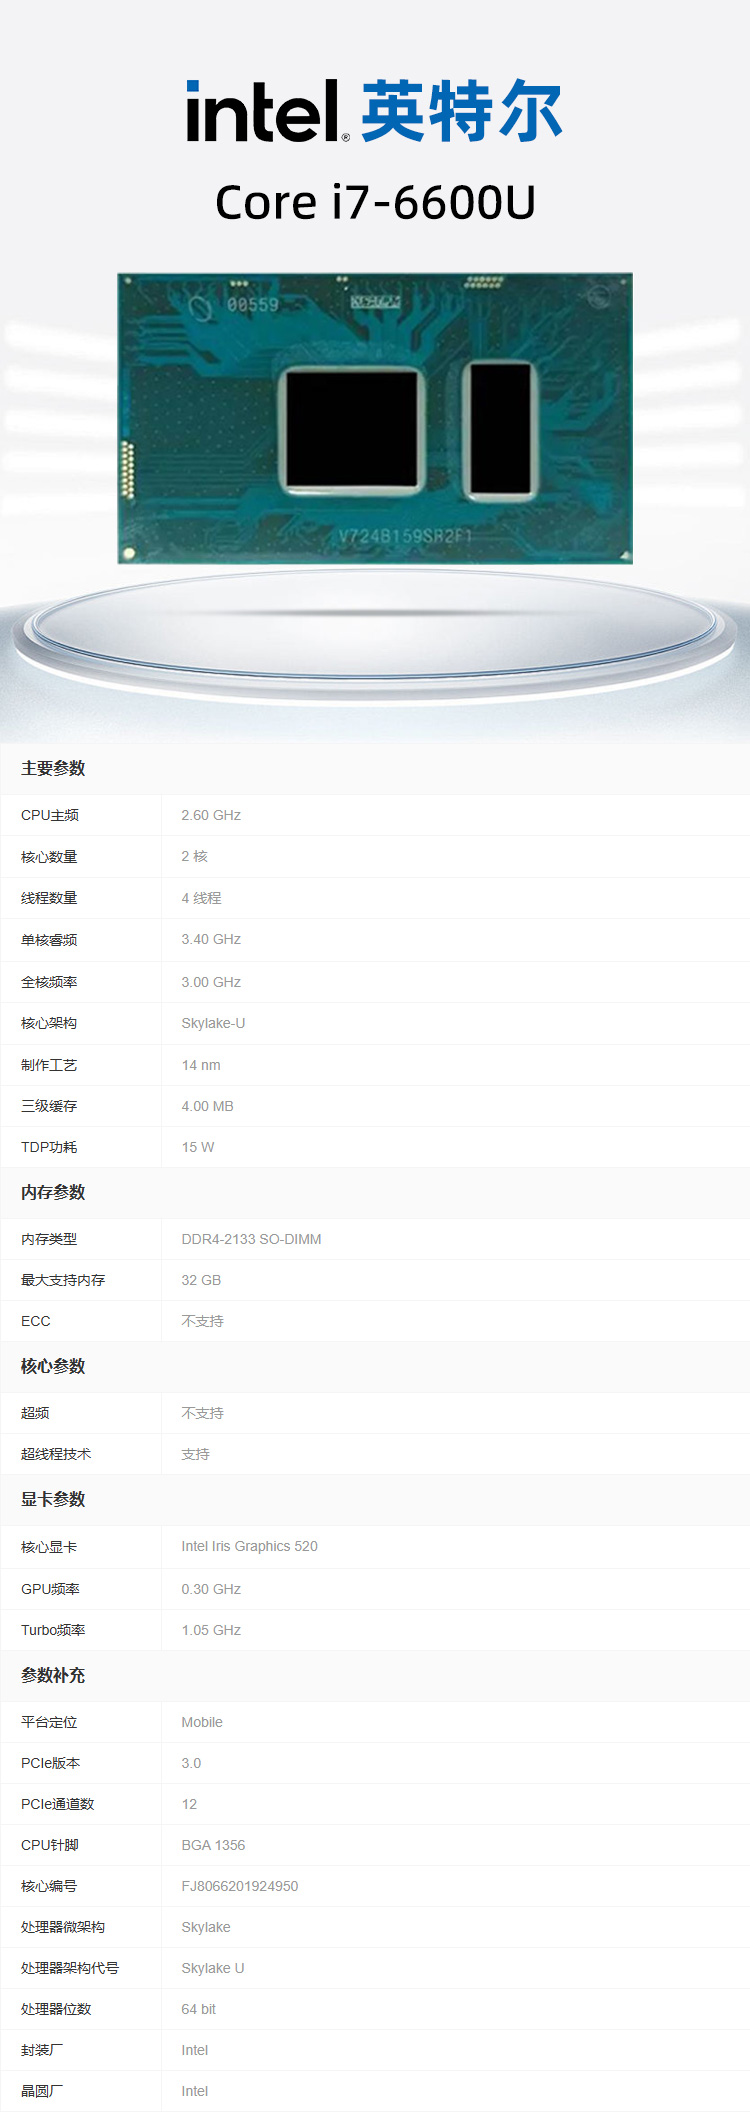The width and height of the screenshot is (750, 2112).
Task: Select the Skylake-U value
Action: [213, 1023]
